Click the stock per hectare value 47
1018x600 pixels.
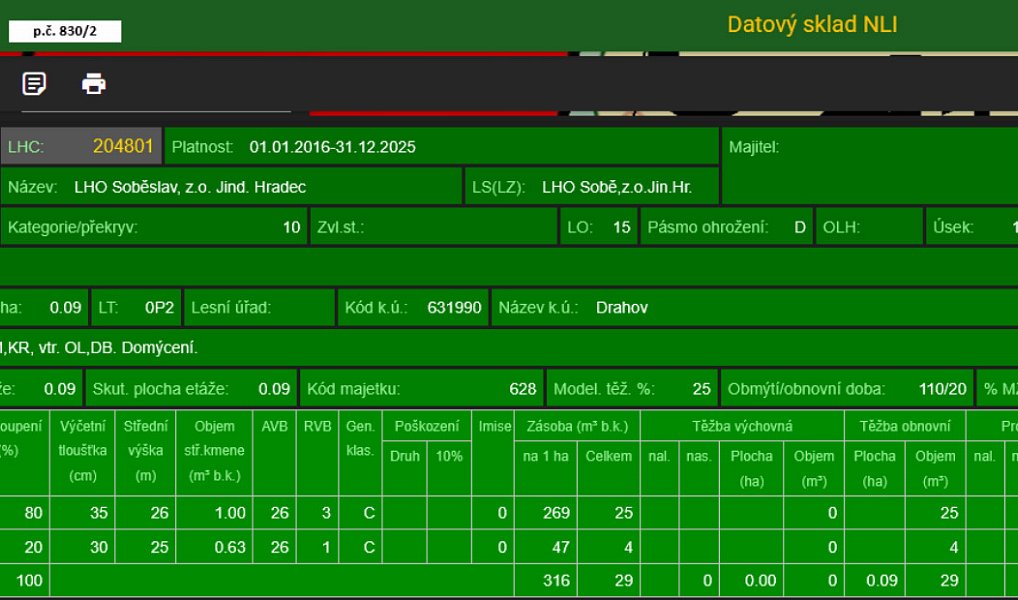(x=560, y=547)
